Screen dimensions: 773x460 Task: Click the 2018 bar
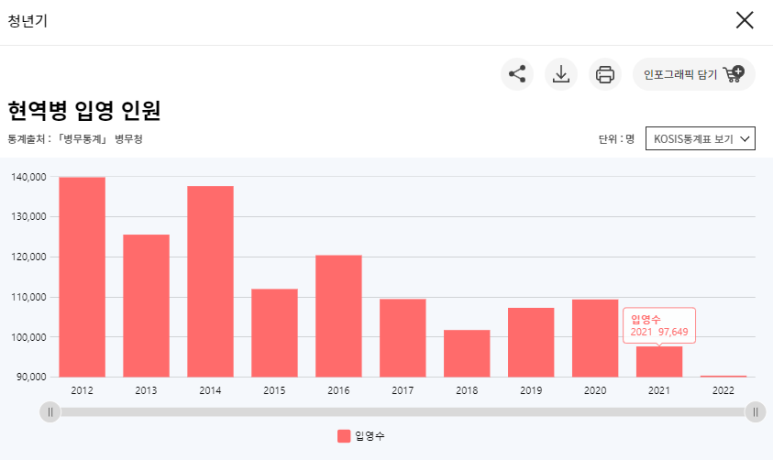coord(466,354)
